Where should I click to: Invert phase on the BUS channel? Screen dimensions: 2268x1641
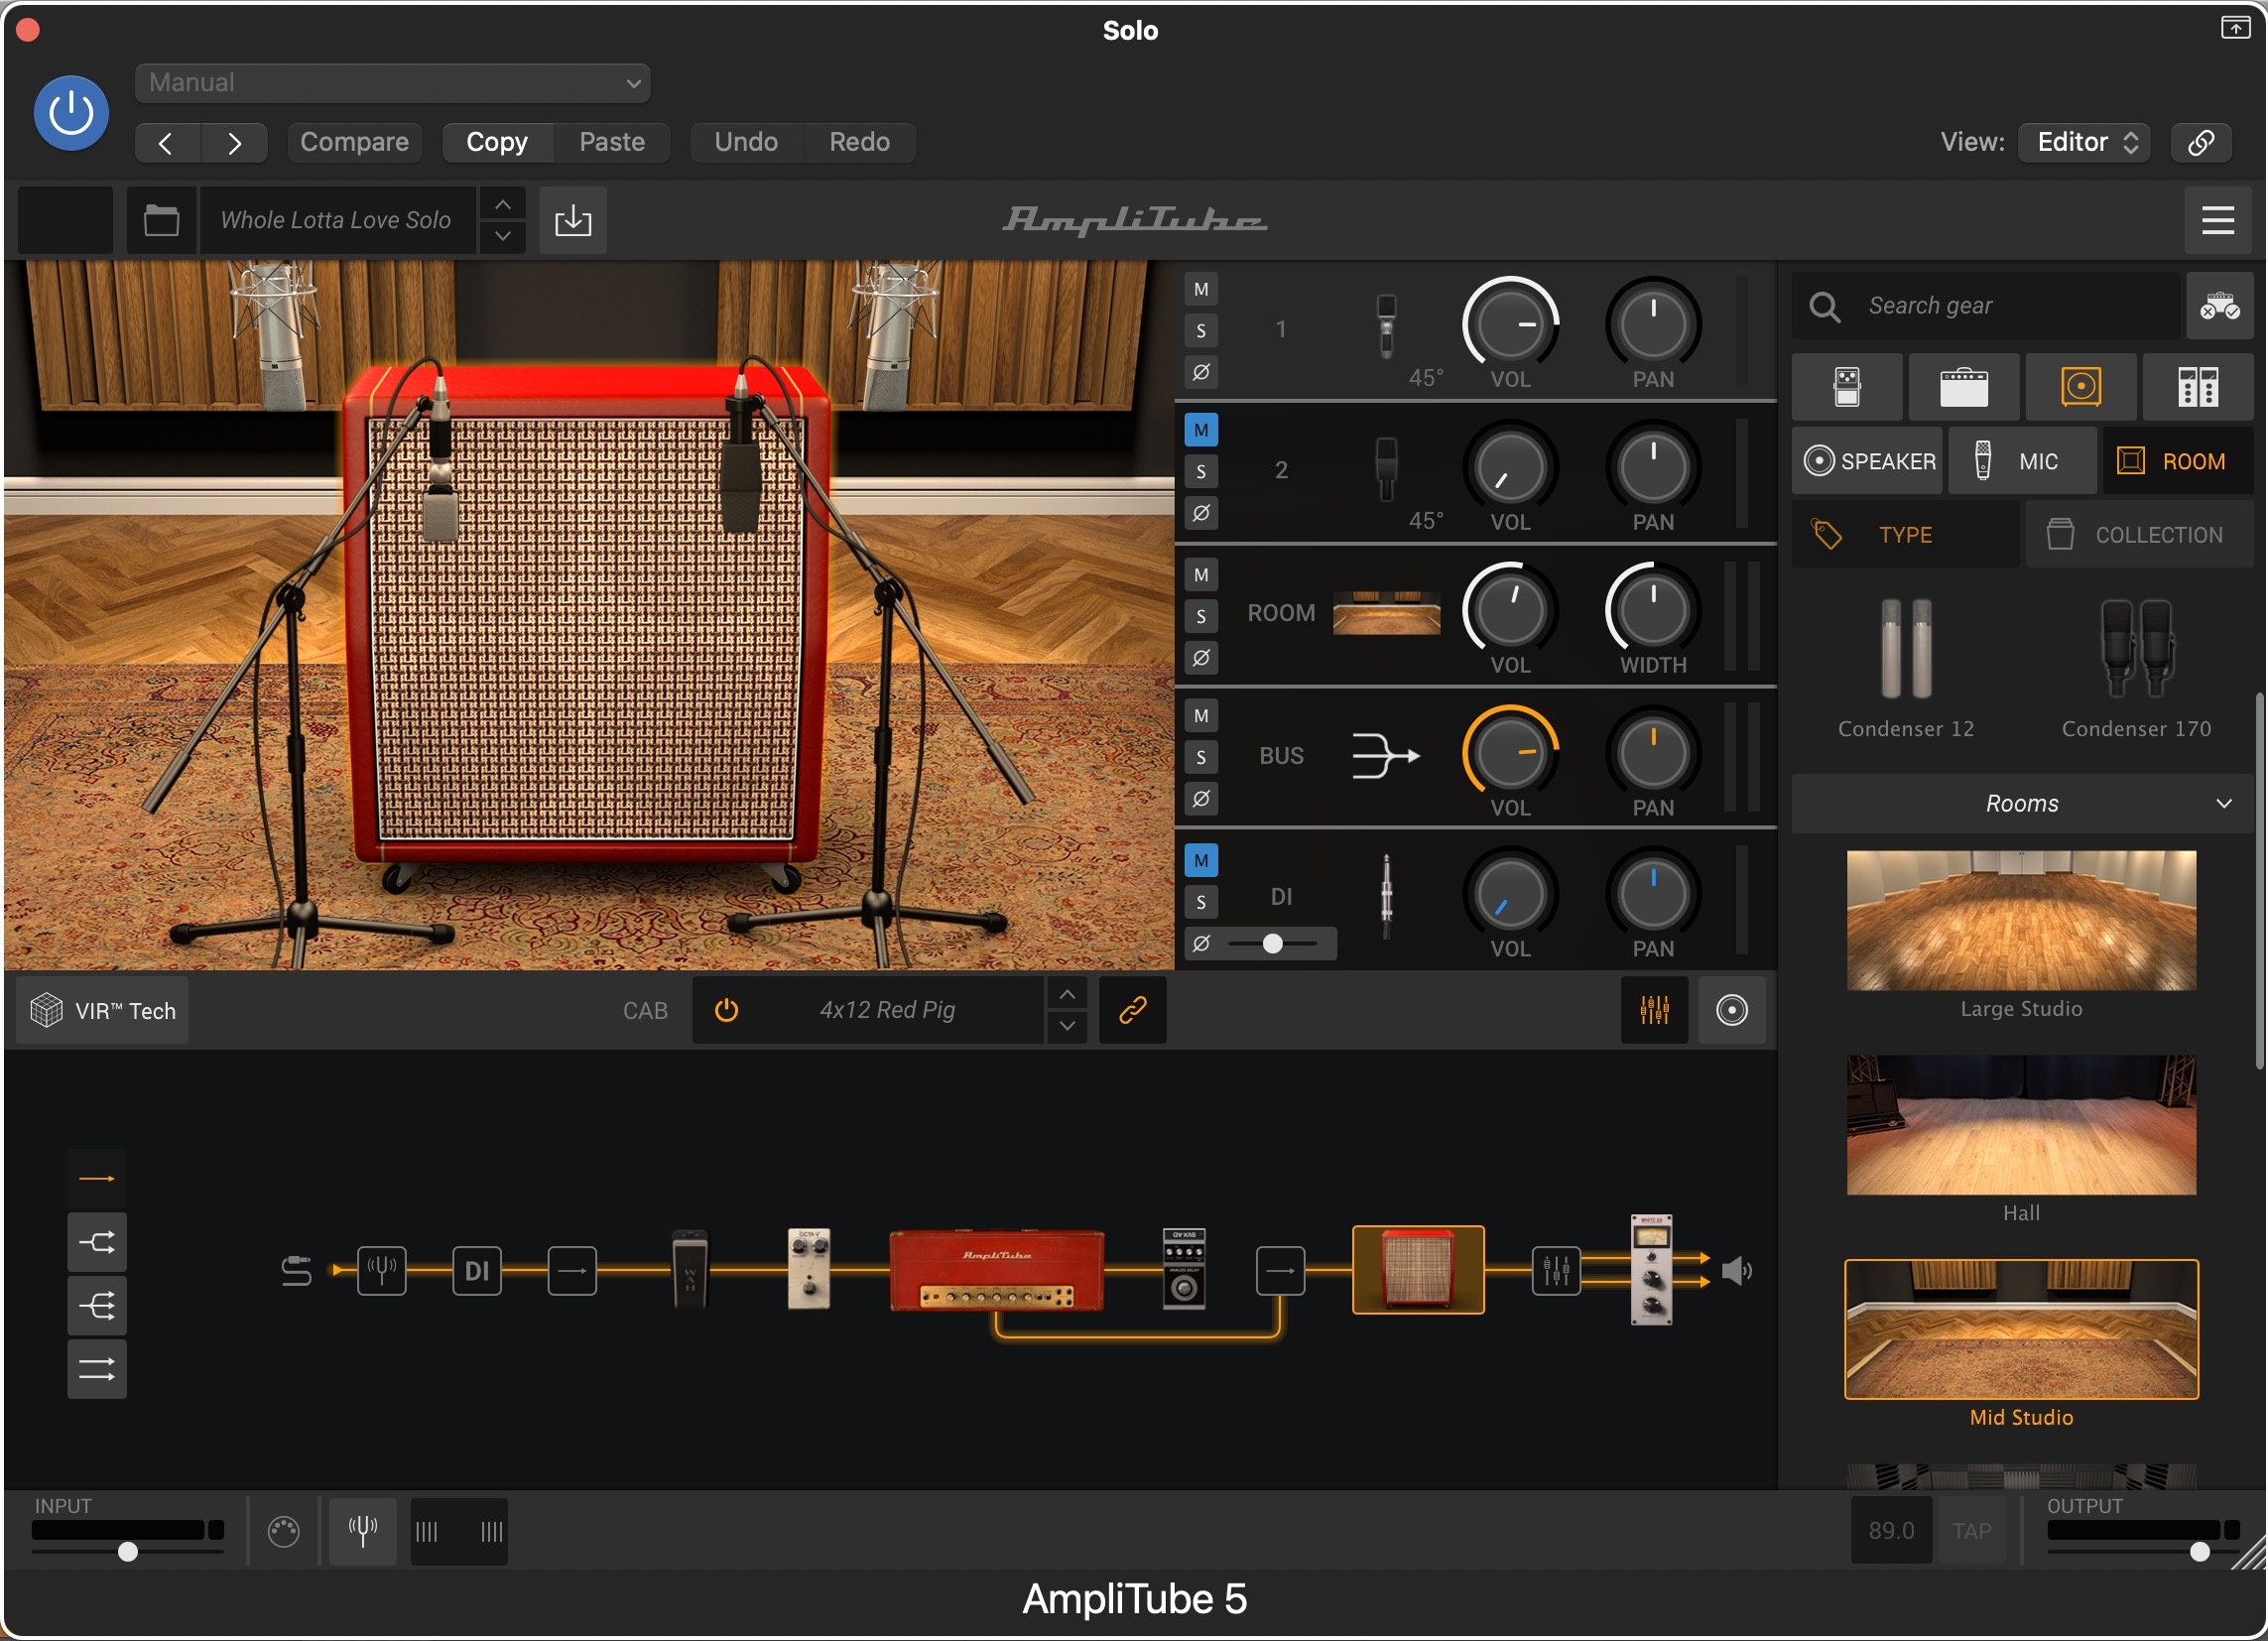coord(1201,799)
